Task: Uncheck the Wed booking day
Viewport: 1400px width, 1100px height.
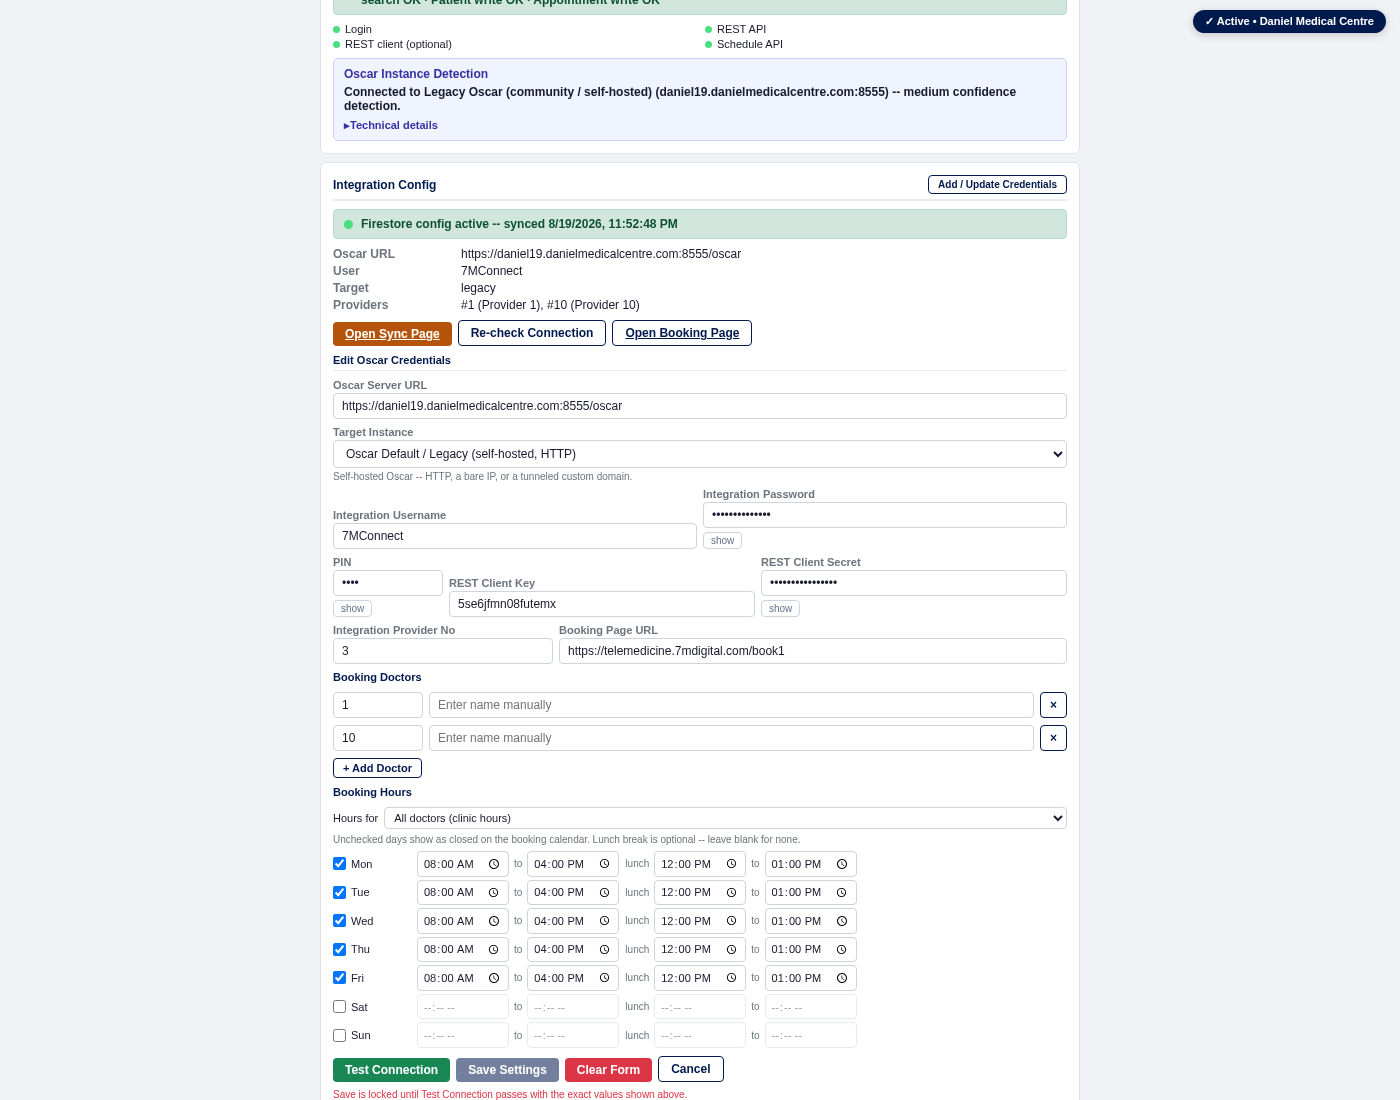Action: click(340, 921)
